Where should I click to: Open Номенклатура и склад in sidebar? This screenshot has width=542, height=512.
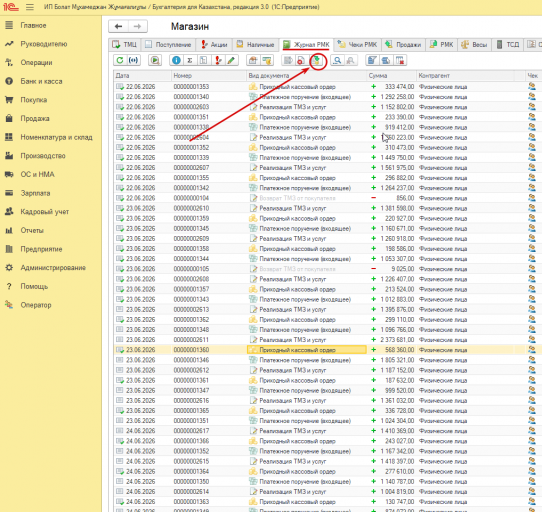coord(56,137)
